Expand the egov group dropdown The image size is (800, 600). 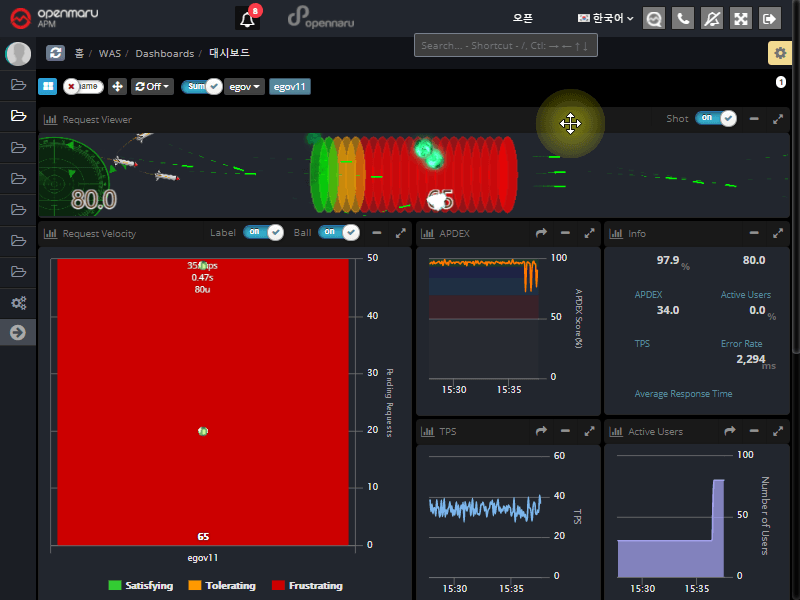click(245, 87)
